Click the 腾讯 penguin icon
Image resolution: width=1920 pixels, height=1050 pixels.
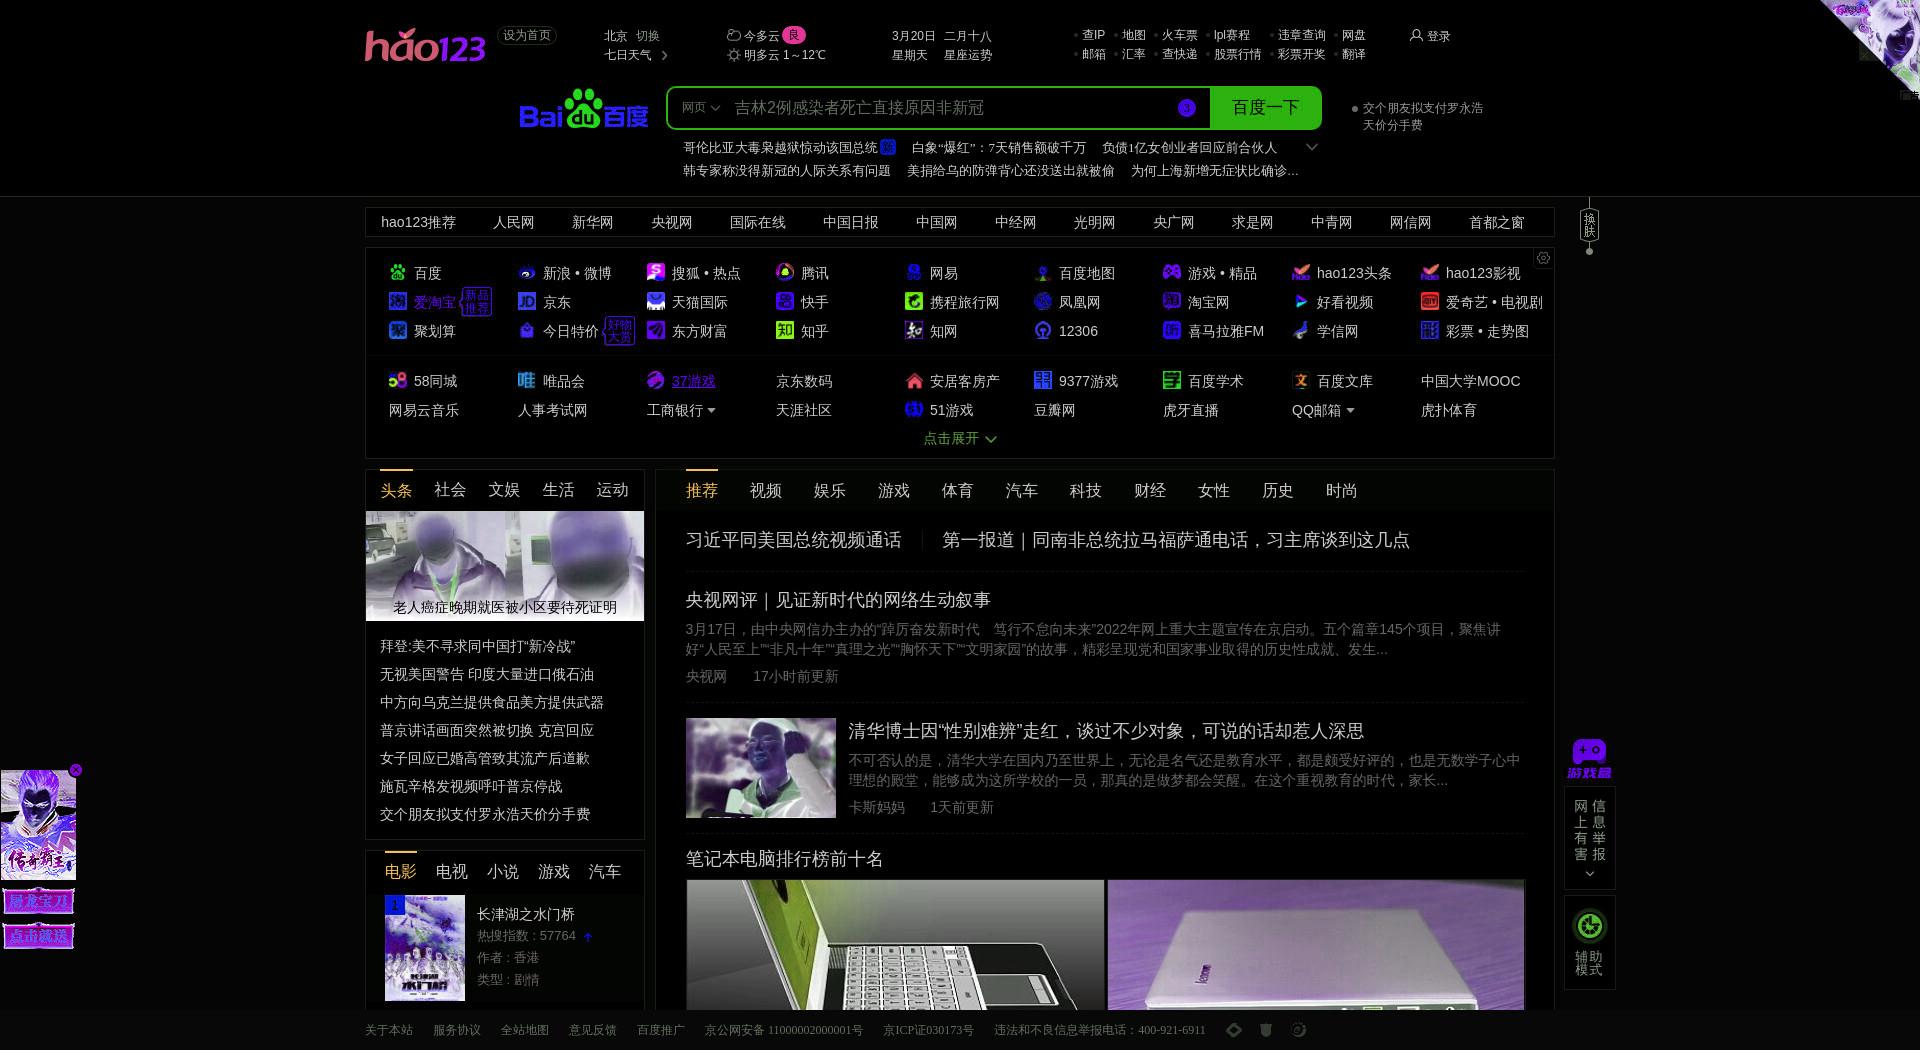click(x=784, y=272)
